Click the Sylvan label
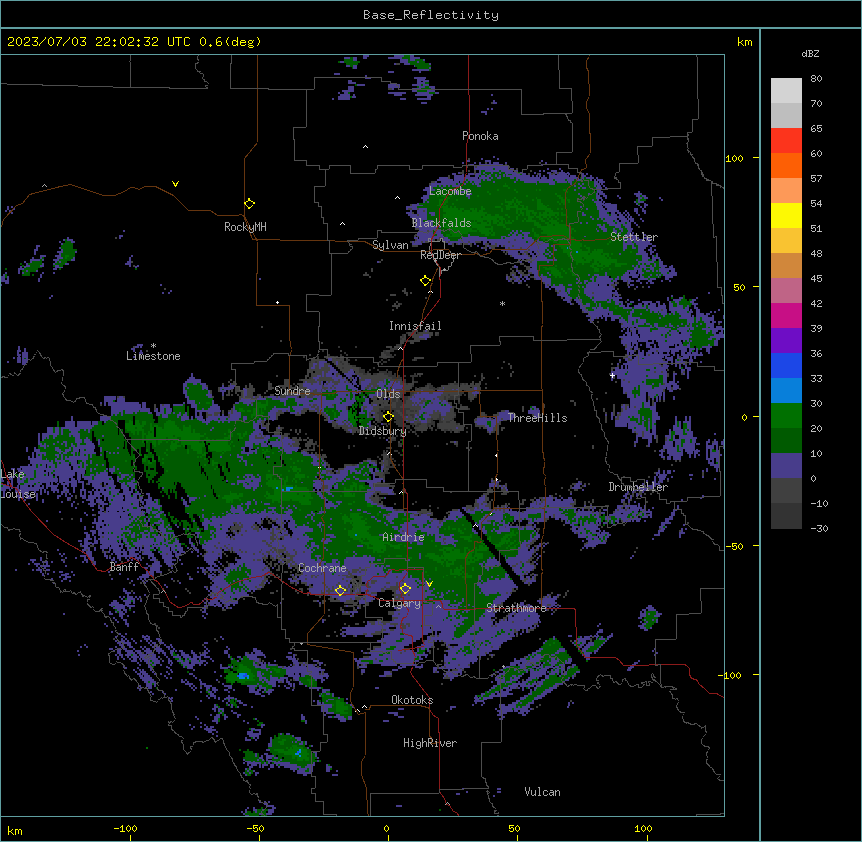The height and width of the screenshot is (842, 862). pos(390,245)
